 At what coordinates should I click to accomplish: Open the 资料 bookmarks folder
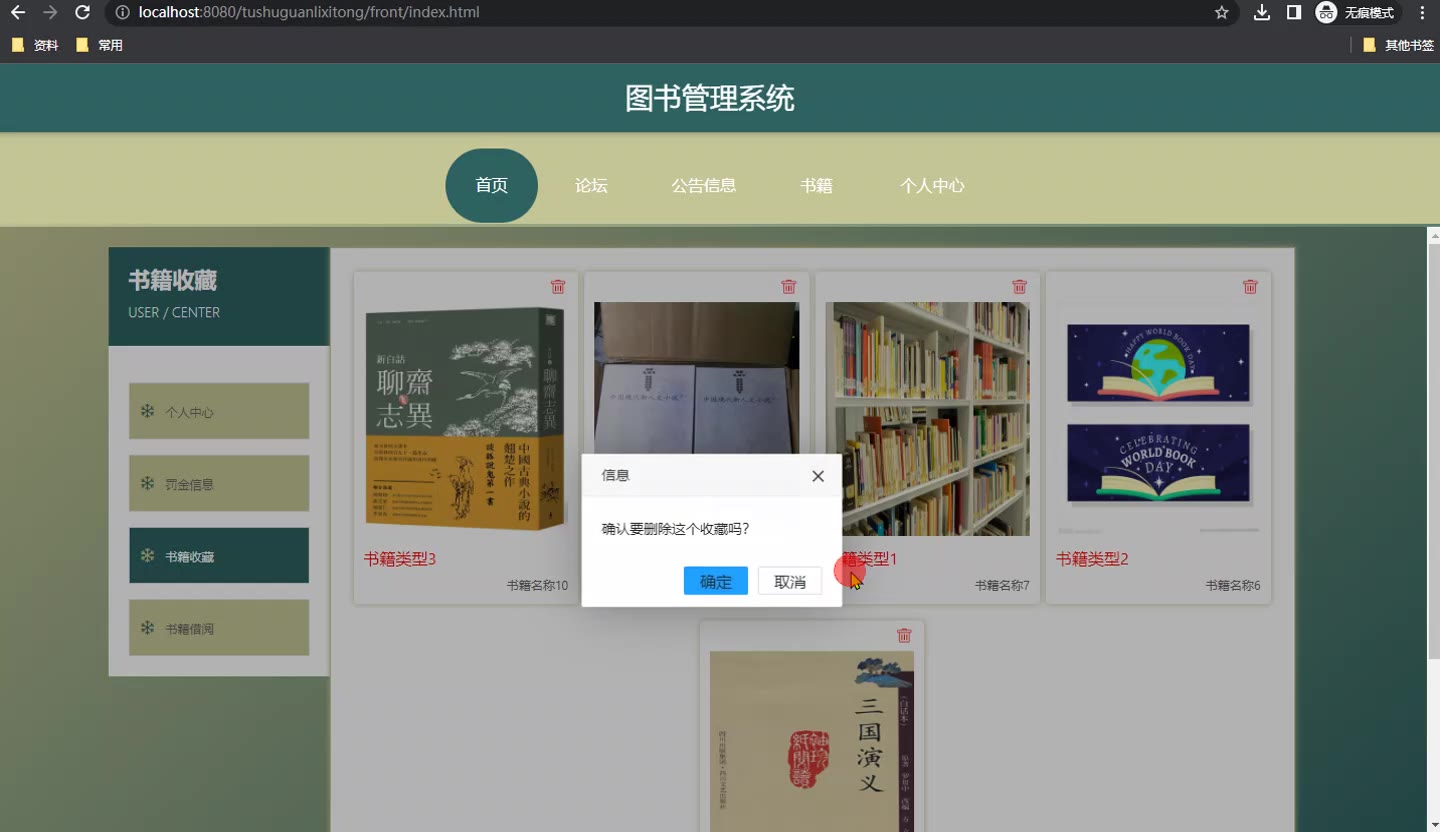35,45
